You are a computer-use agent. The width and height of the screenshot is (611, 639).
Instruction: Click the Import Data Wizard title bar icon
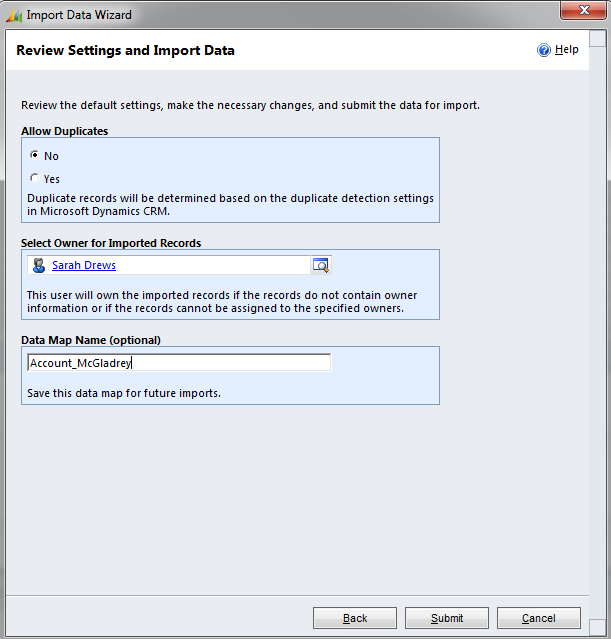coord(14,15)
